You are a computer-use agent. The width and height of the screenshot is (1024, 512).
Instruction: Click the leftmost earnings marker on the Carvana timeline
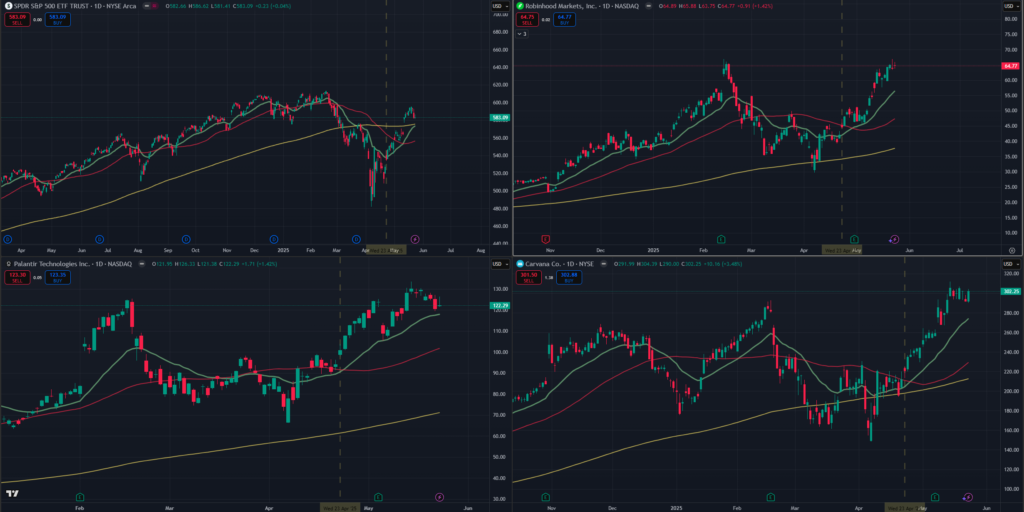coord(545,496)
